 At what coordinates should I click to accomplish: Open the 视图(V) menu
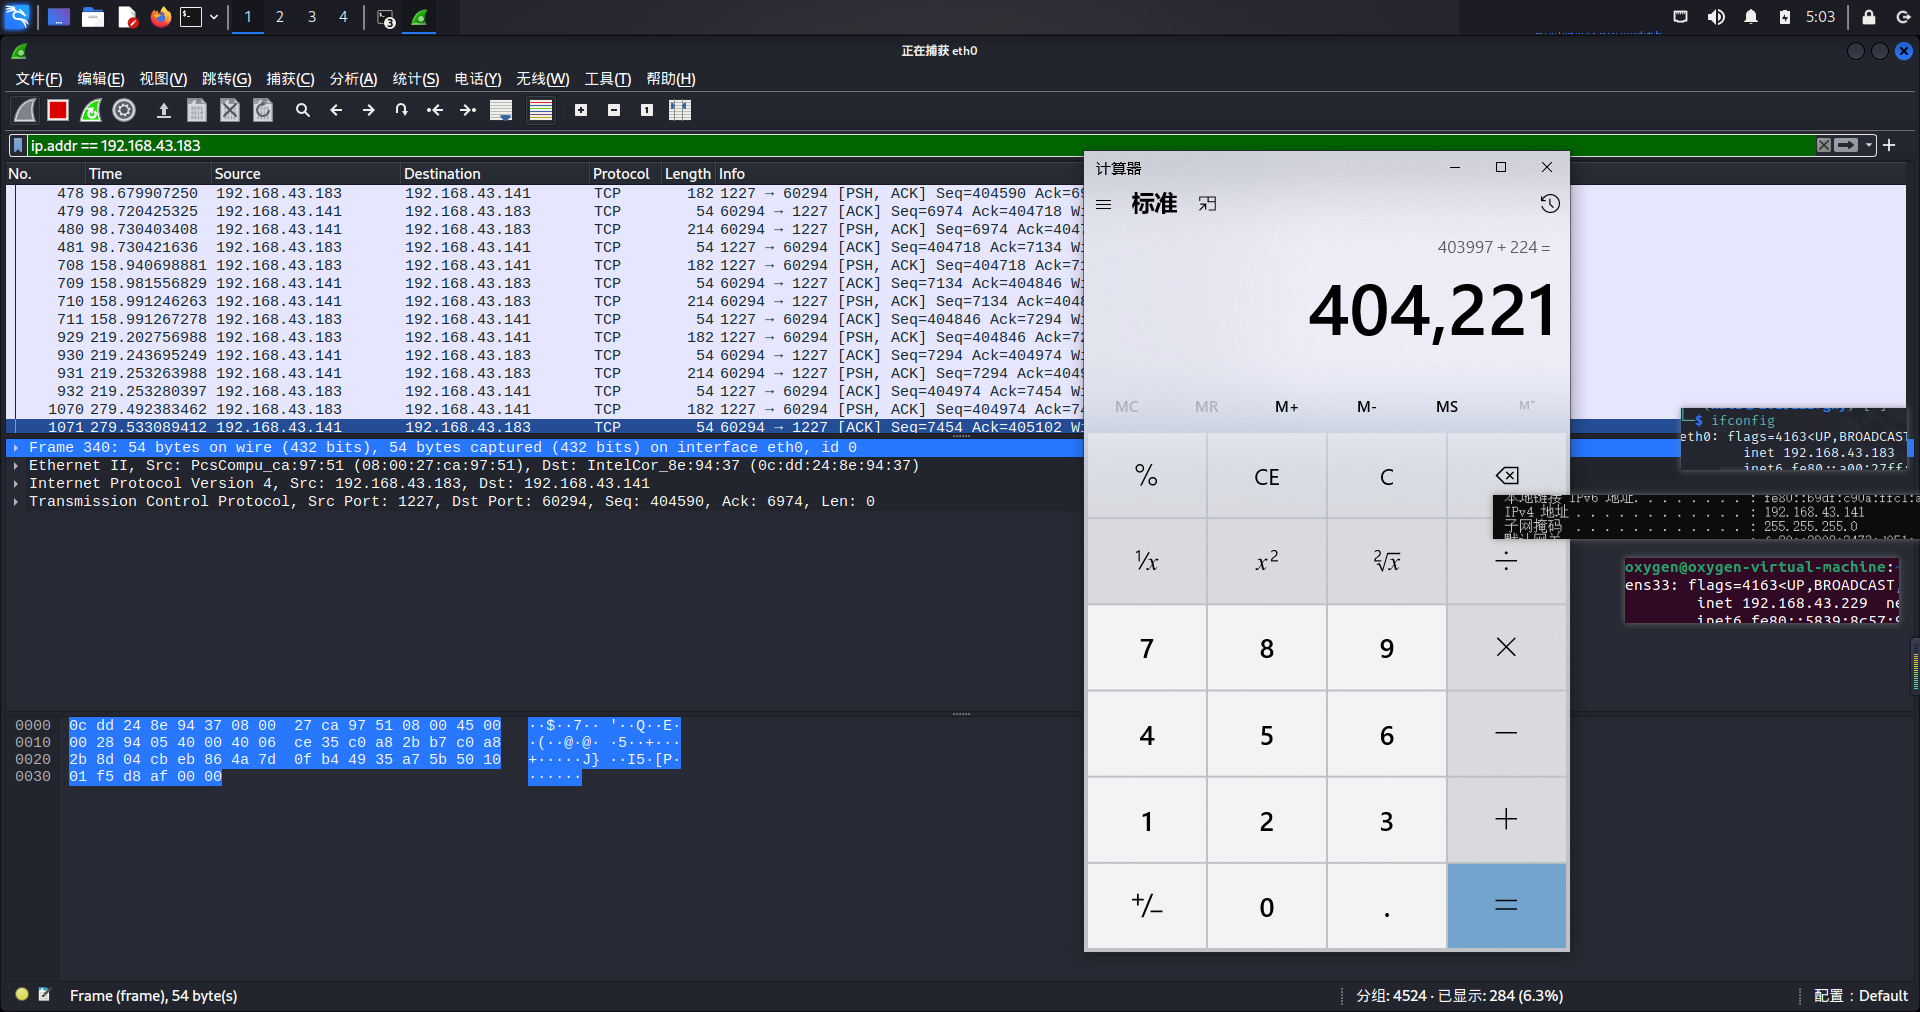click(163, 79)
